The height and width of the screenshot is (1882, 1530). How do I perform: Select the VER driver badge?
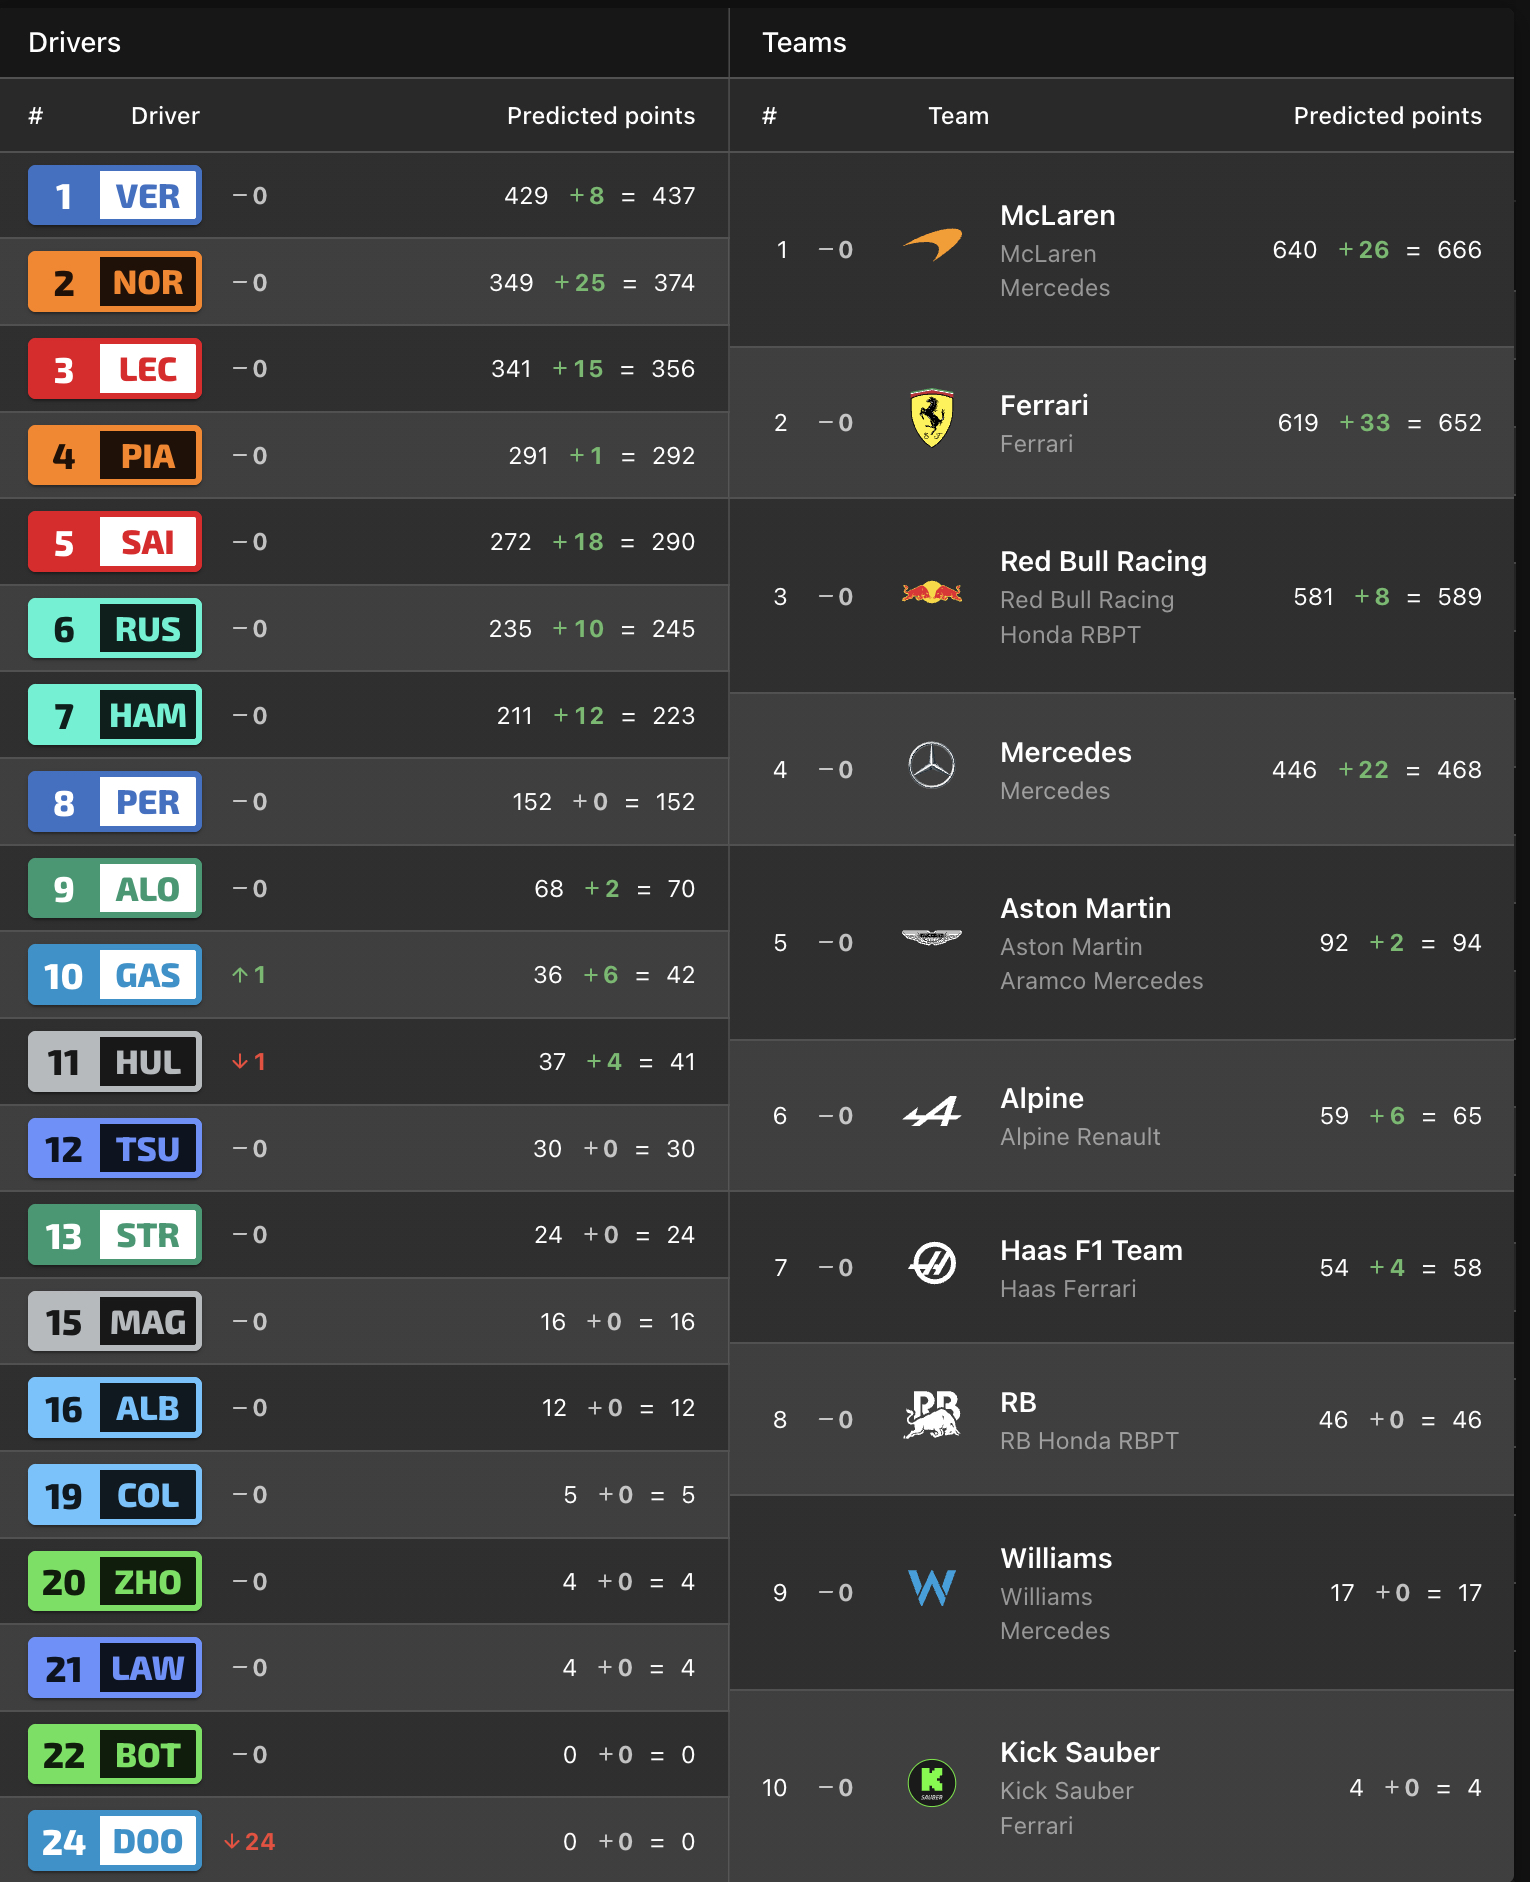pyautogui.click(x=115, y=196)
